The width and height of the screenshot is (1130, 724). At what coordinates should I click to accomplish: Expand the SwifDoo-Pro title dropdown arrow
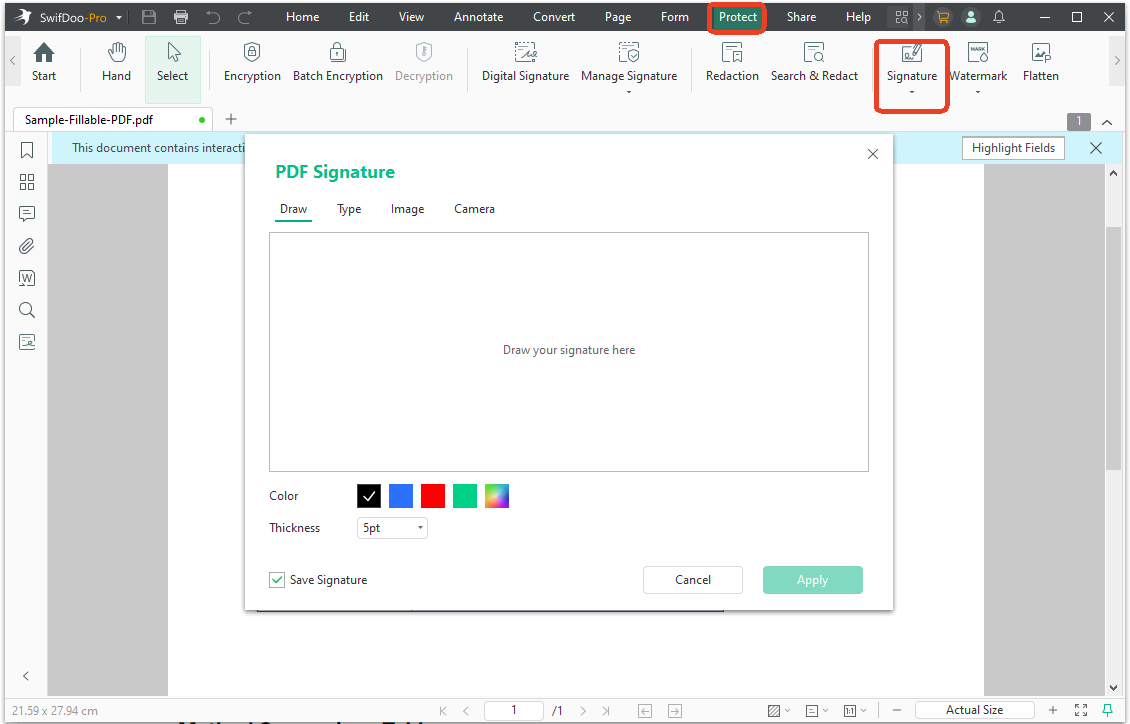pyautogui.click(x=119, y=17)
